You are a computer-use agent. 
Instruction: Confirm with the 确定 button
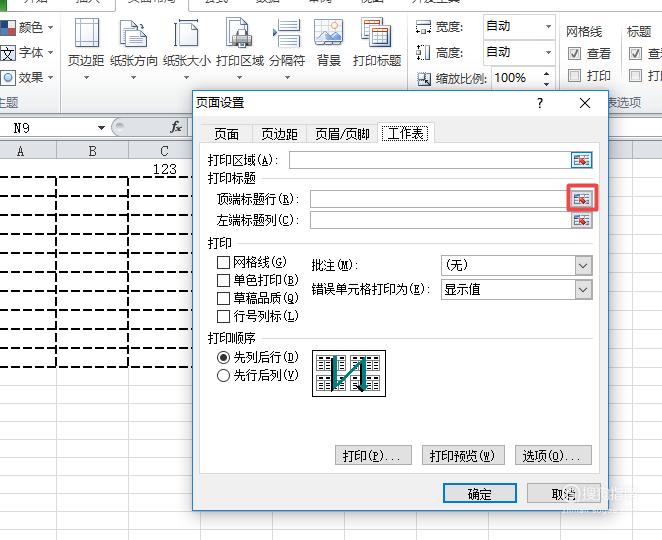point(480,494)
